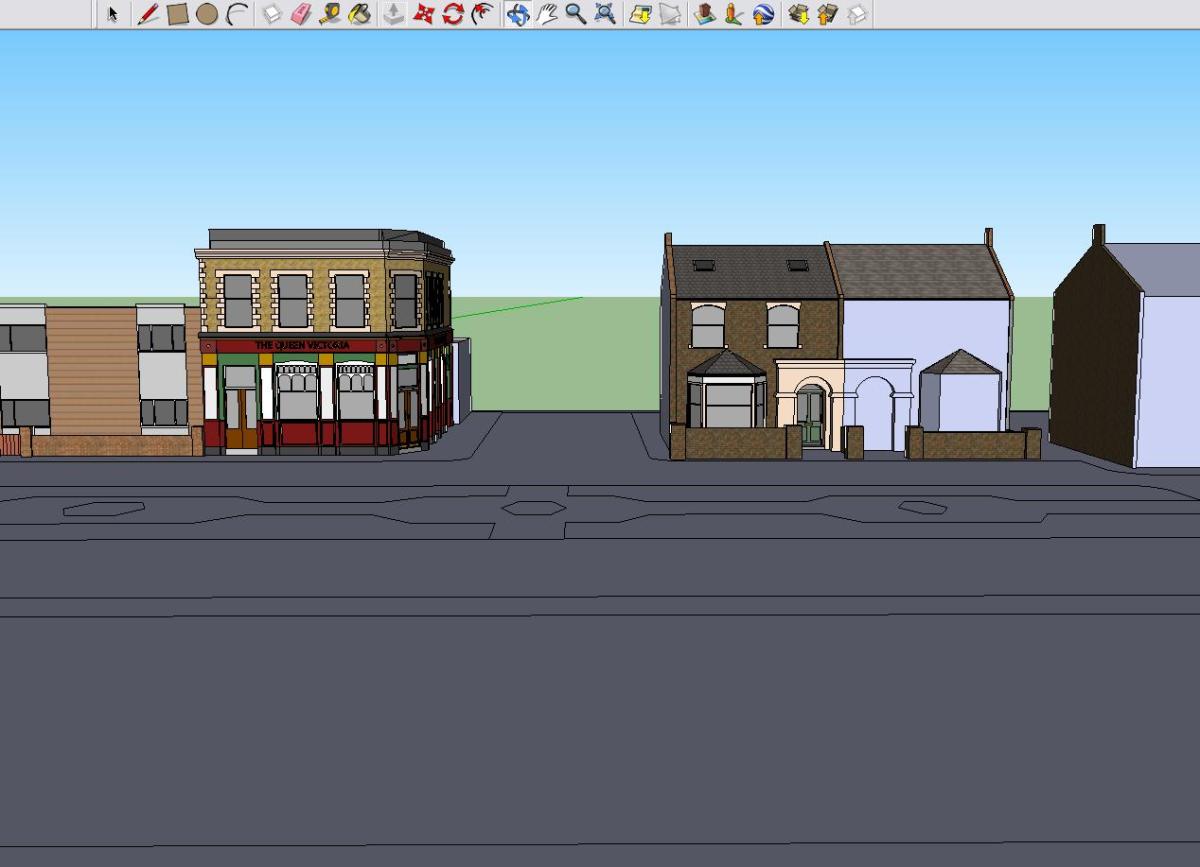Click the Get Models download icon

click(x=797, y=14)
